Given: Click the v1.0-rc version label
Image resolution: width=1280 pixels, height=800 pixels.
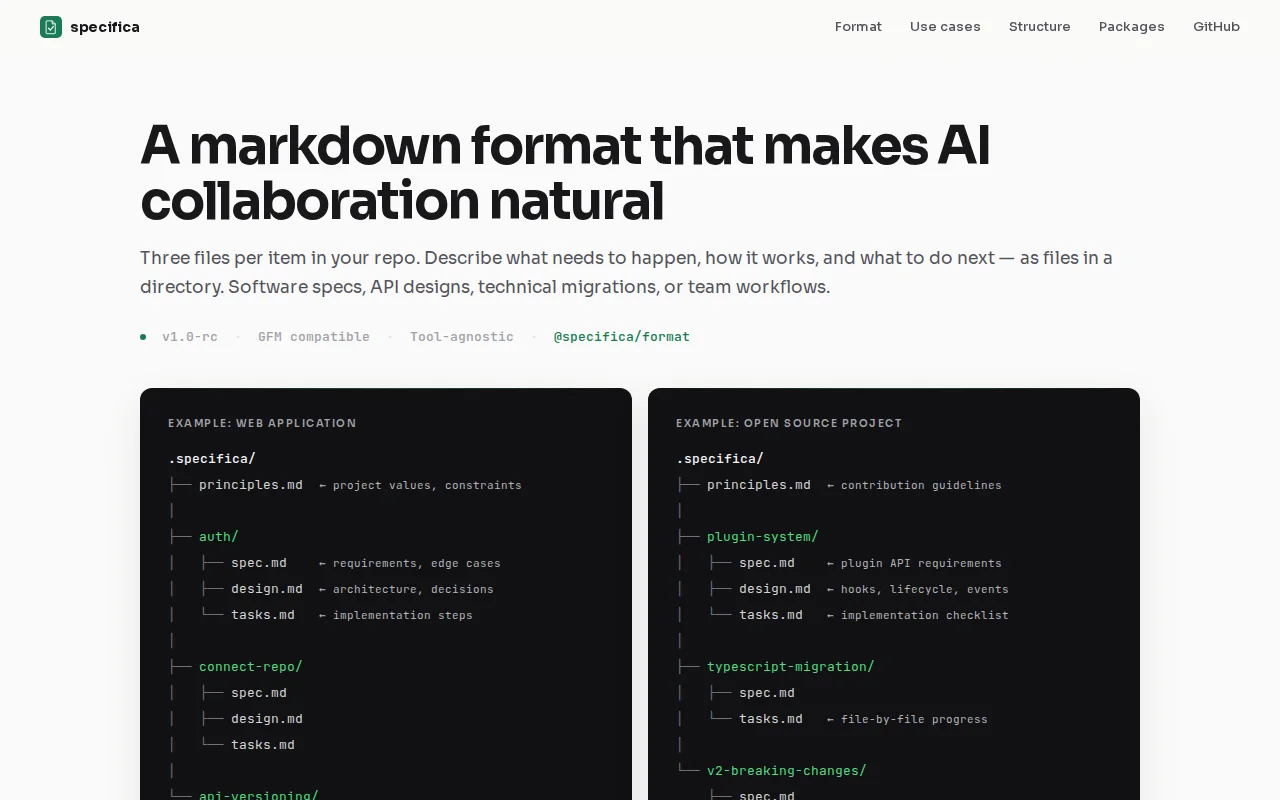Looking at the screenshot, I should pos(190,337).
